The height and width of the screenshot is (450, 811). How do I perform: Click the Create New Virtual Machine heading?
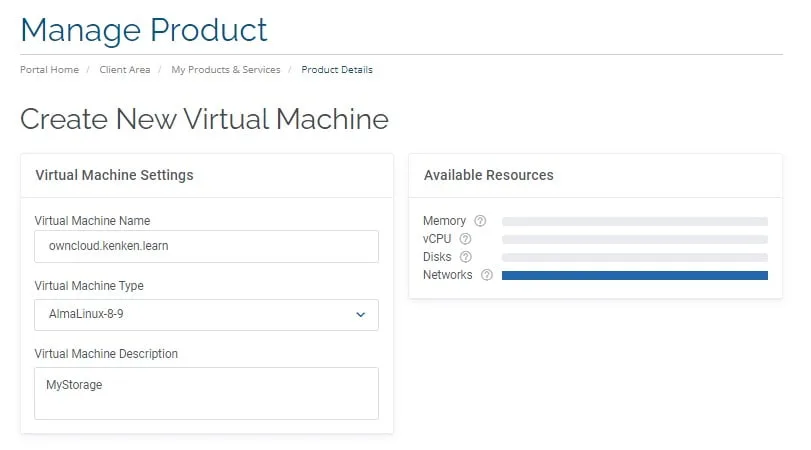[204, 119]
